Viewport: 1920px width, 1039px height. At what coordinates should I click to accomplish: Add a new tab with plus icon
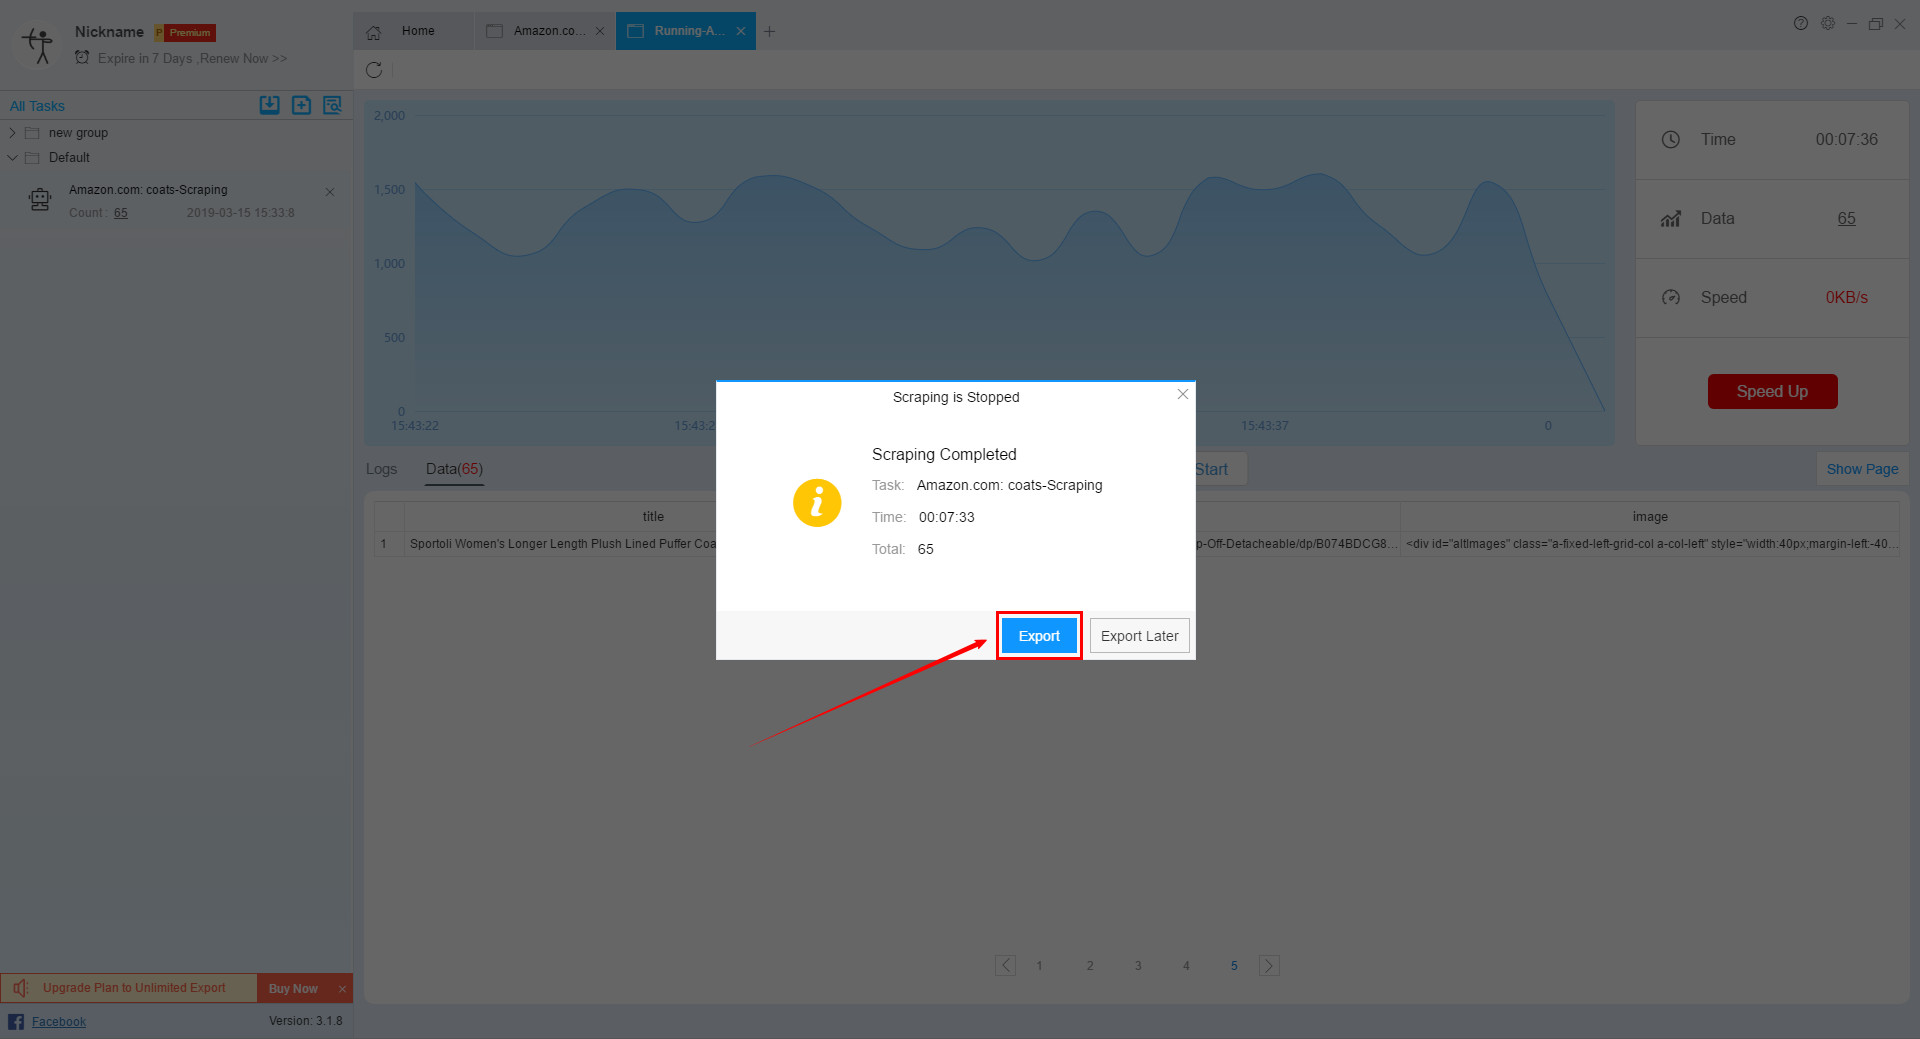pyautogui.click(x=769, y=31)
